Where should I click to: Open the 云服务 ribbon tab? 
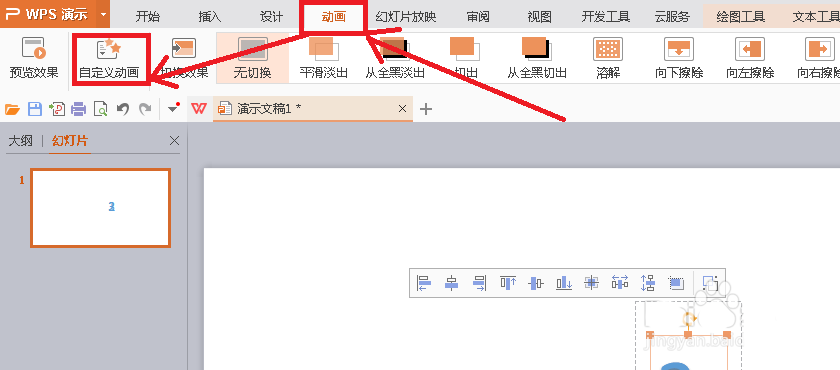(x=672, y=17)
